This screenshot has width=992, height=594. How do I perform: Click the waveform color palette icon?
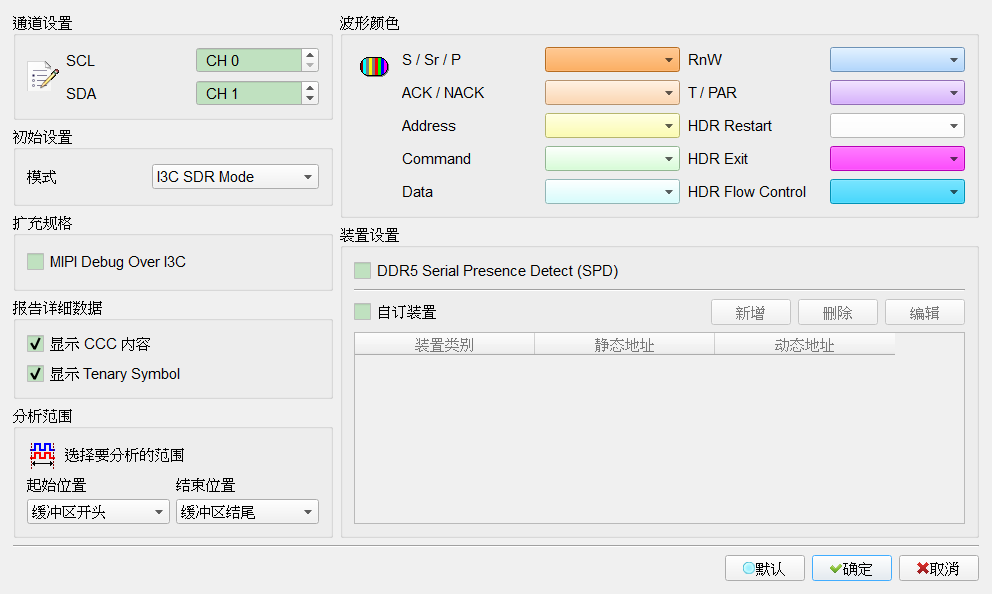click(x=374, y=66)
